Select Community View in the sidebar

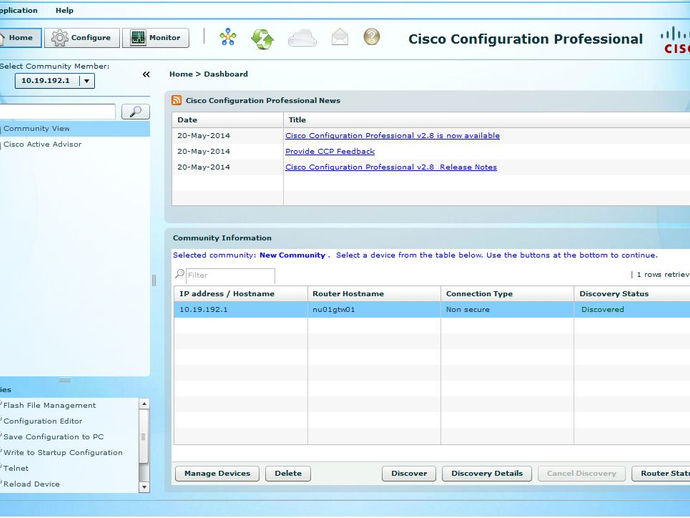[75, 129]
